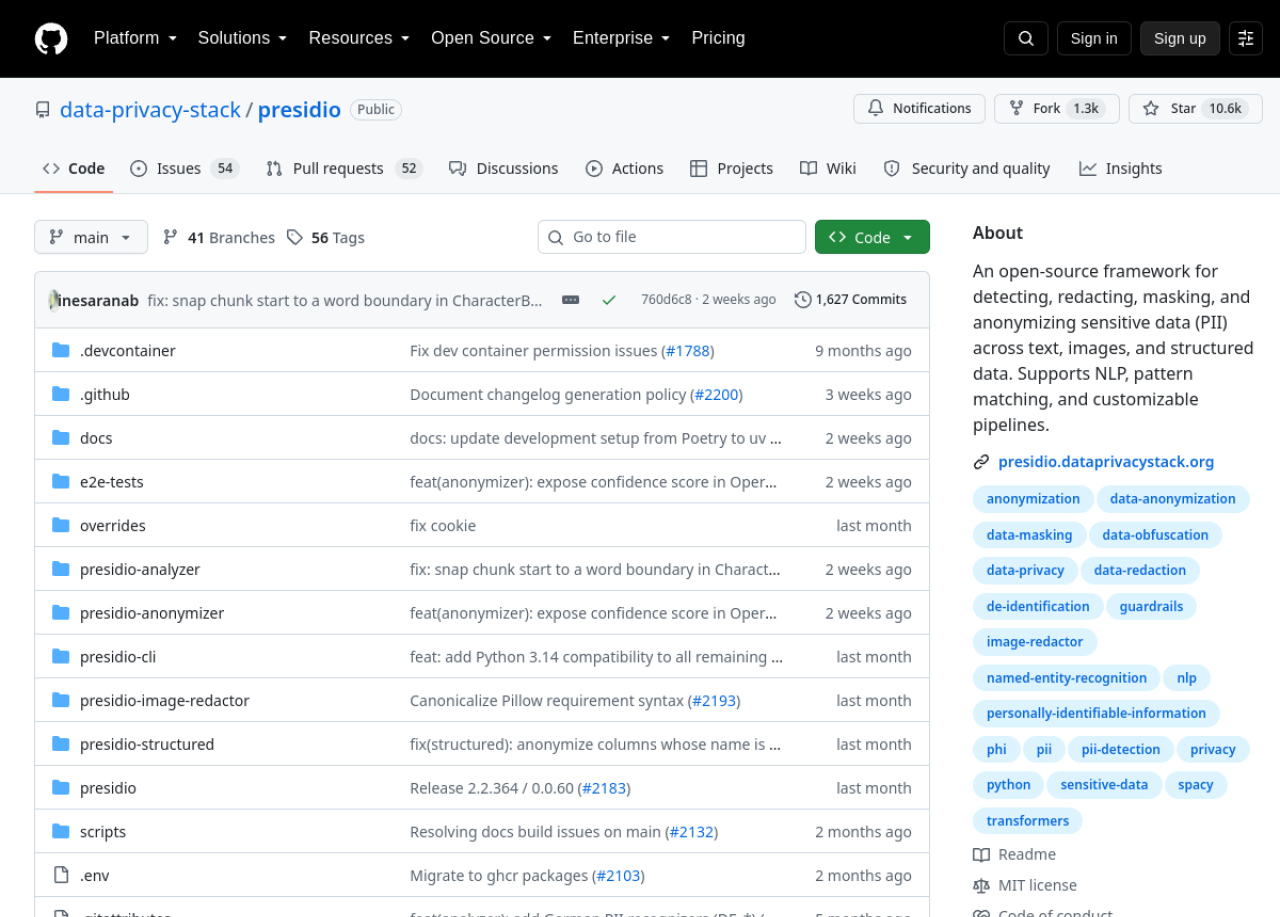Click the link icon beside presidio.dataprivacystack.org
This screenshot has height=917, width=1280.
[981, 462]
